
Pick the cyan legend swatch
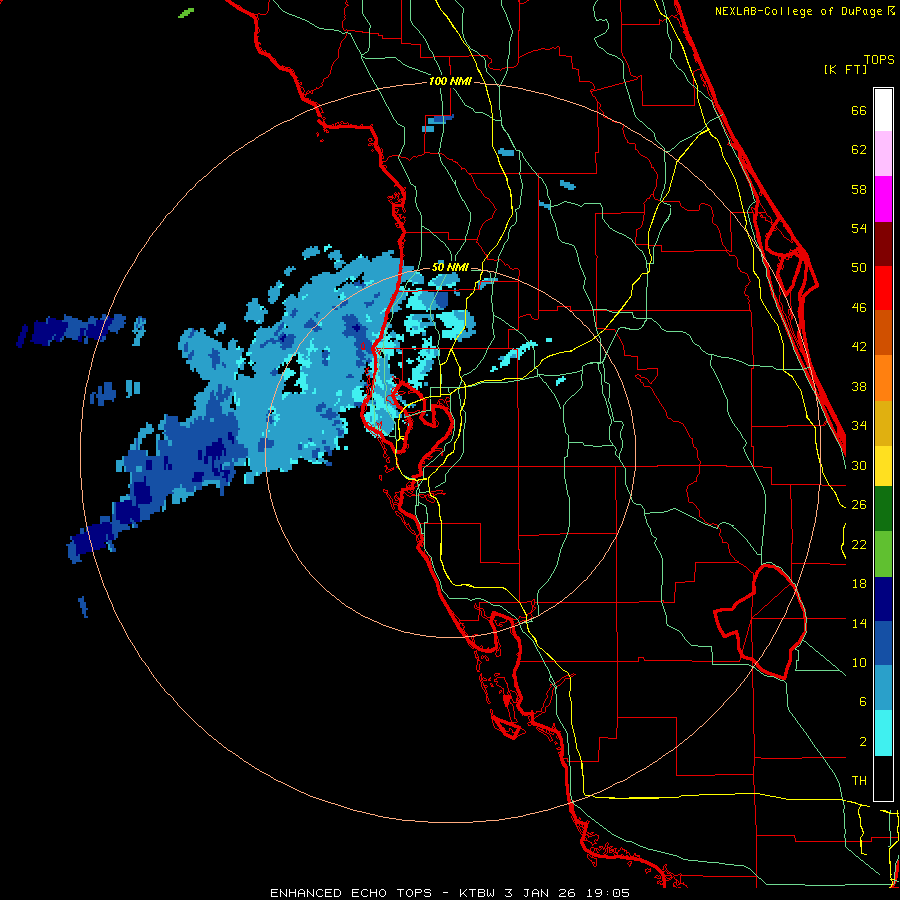883,733
